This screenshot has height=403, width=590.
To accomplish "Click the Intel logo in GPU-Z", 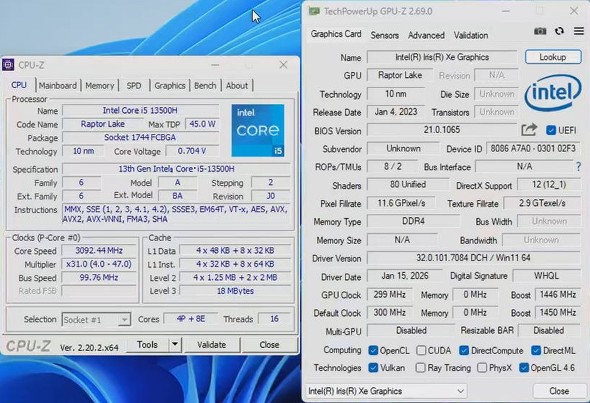I will pos(553,93).
